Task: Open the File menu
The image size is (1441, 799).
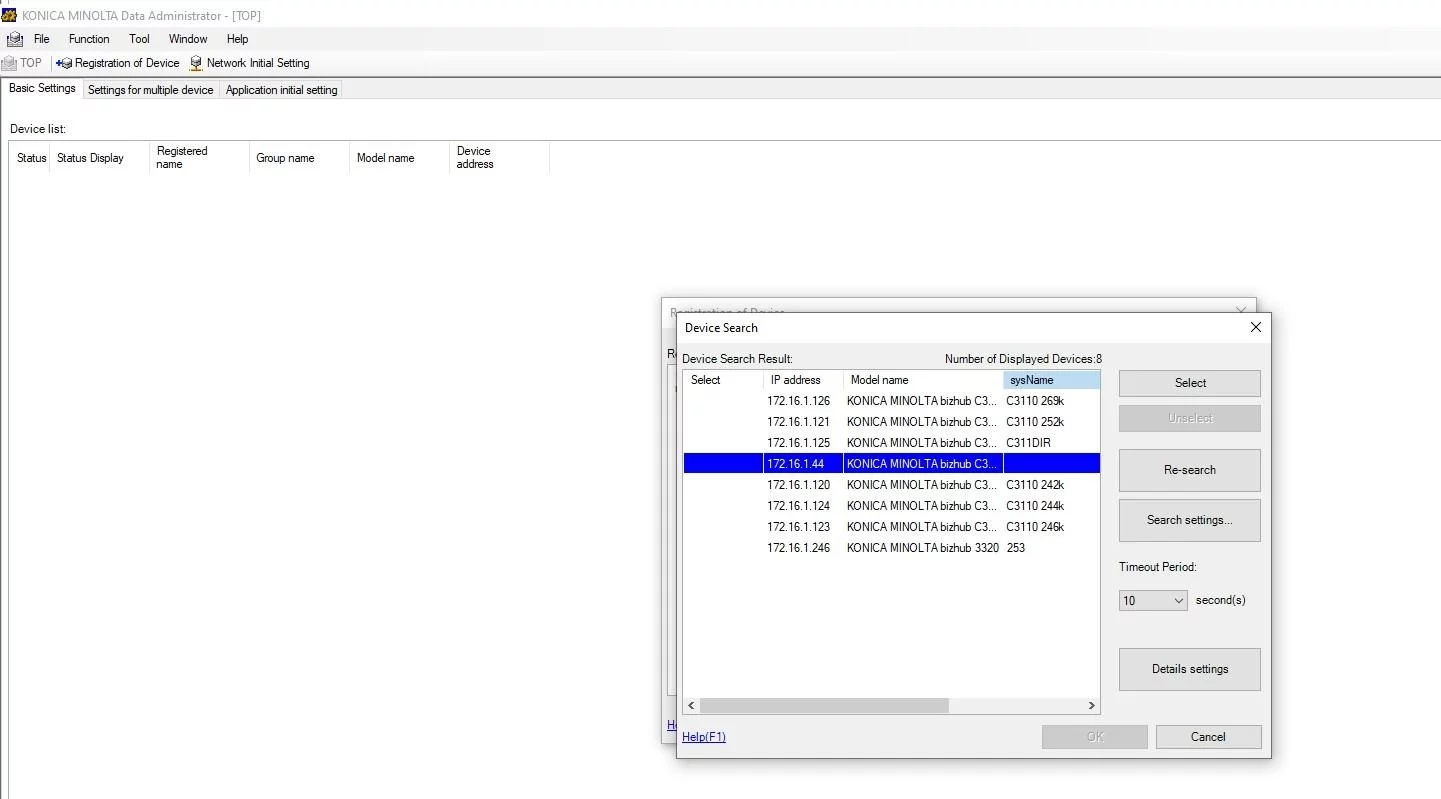Action: 41,39
